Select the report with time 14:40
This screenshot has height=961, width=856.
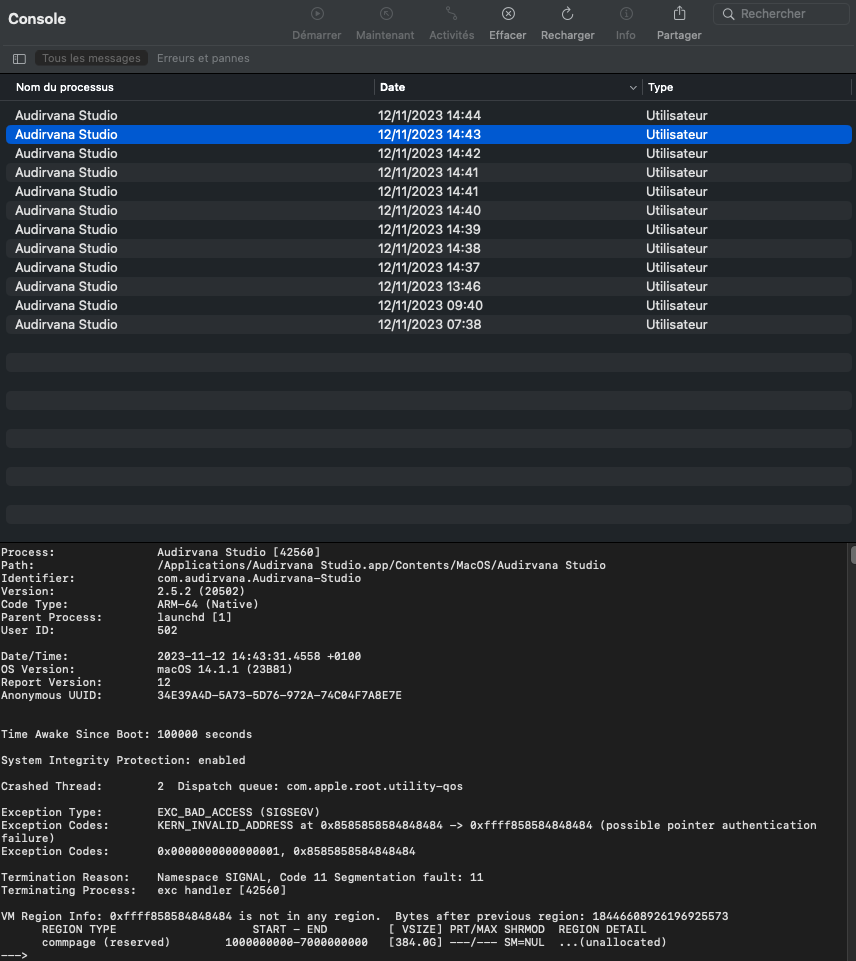(429, 210)
